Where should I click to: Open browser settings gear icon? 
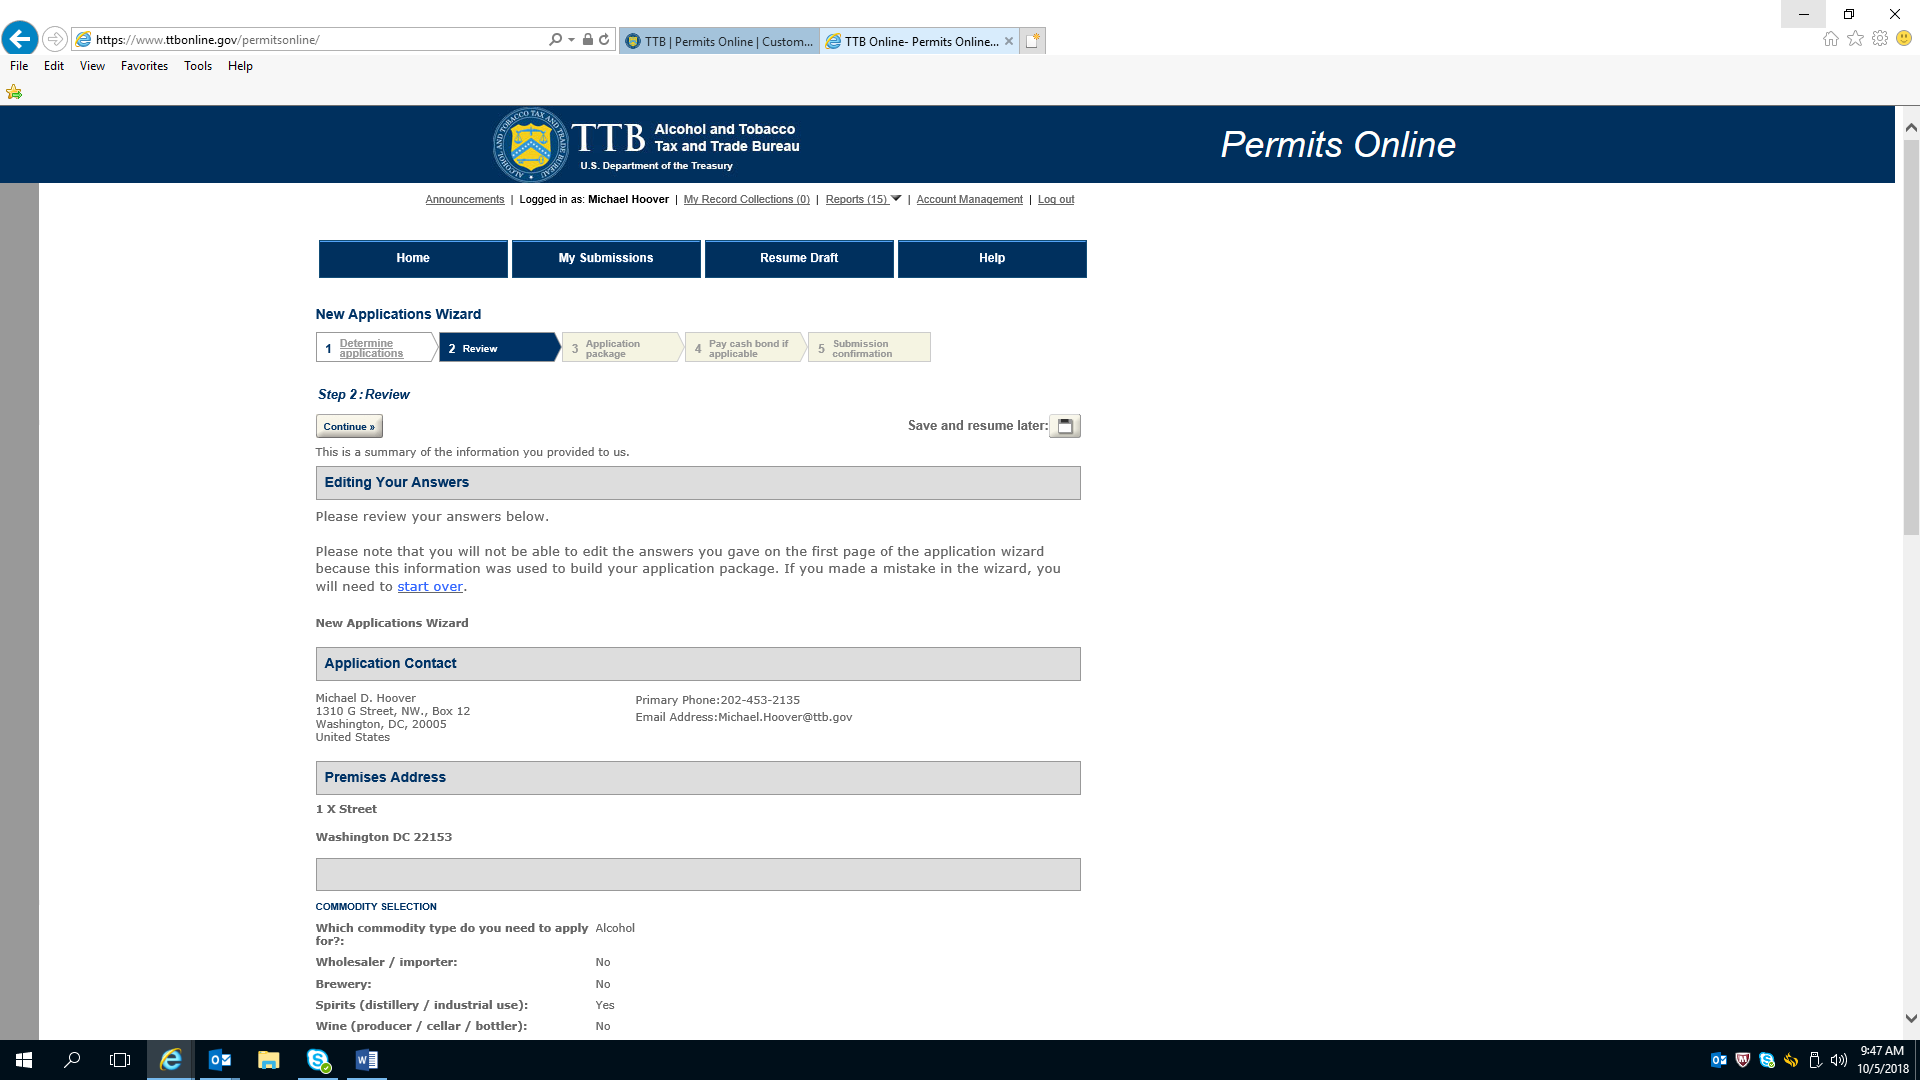[1880, 39]
